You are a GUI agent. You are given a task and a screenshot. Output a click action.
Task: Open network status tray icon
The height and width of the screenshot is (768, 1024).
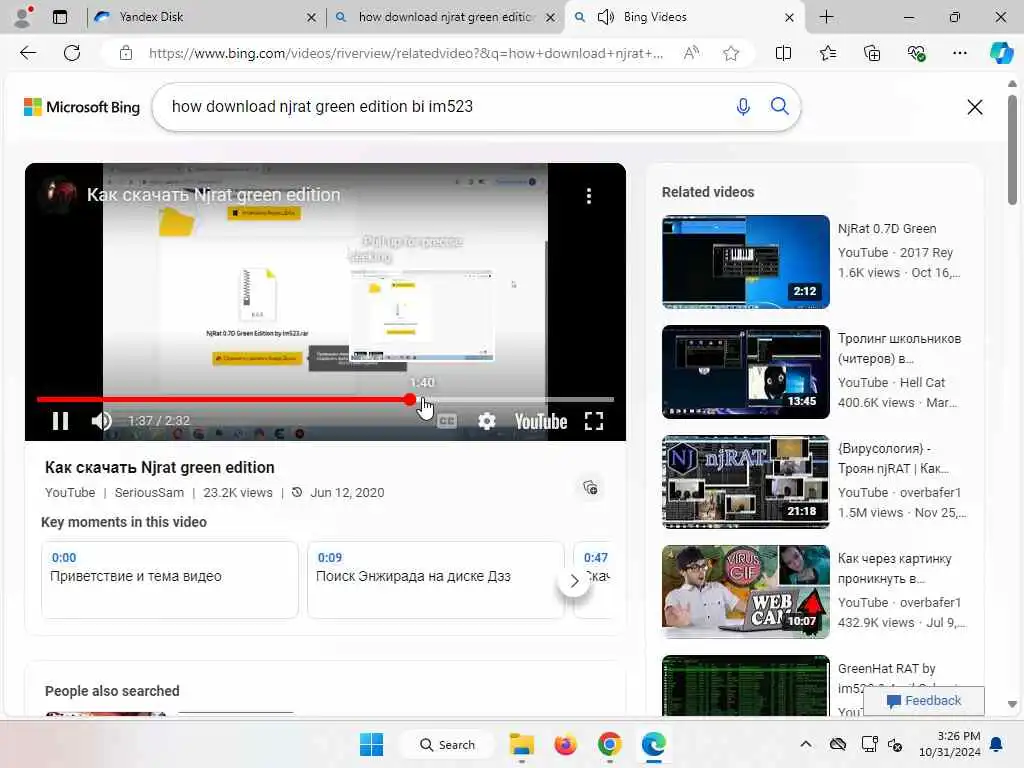[x=869, y=744]
